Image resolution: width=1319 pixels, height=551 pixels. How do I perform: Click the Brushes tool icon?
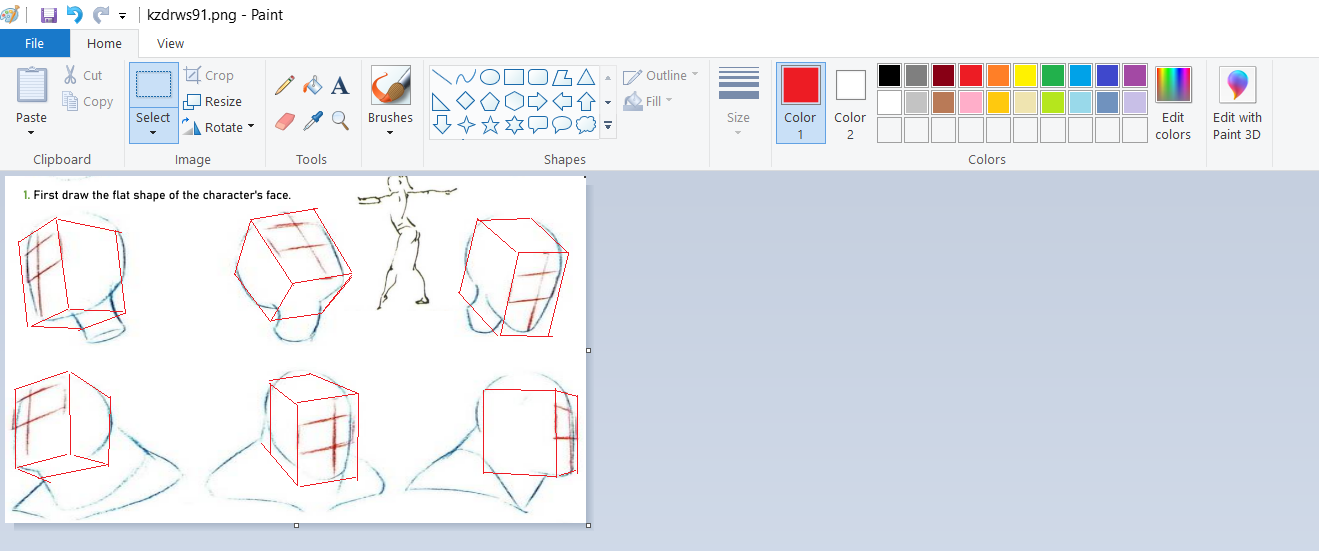(390, 86)
